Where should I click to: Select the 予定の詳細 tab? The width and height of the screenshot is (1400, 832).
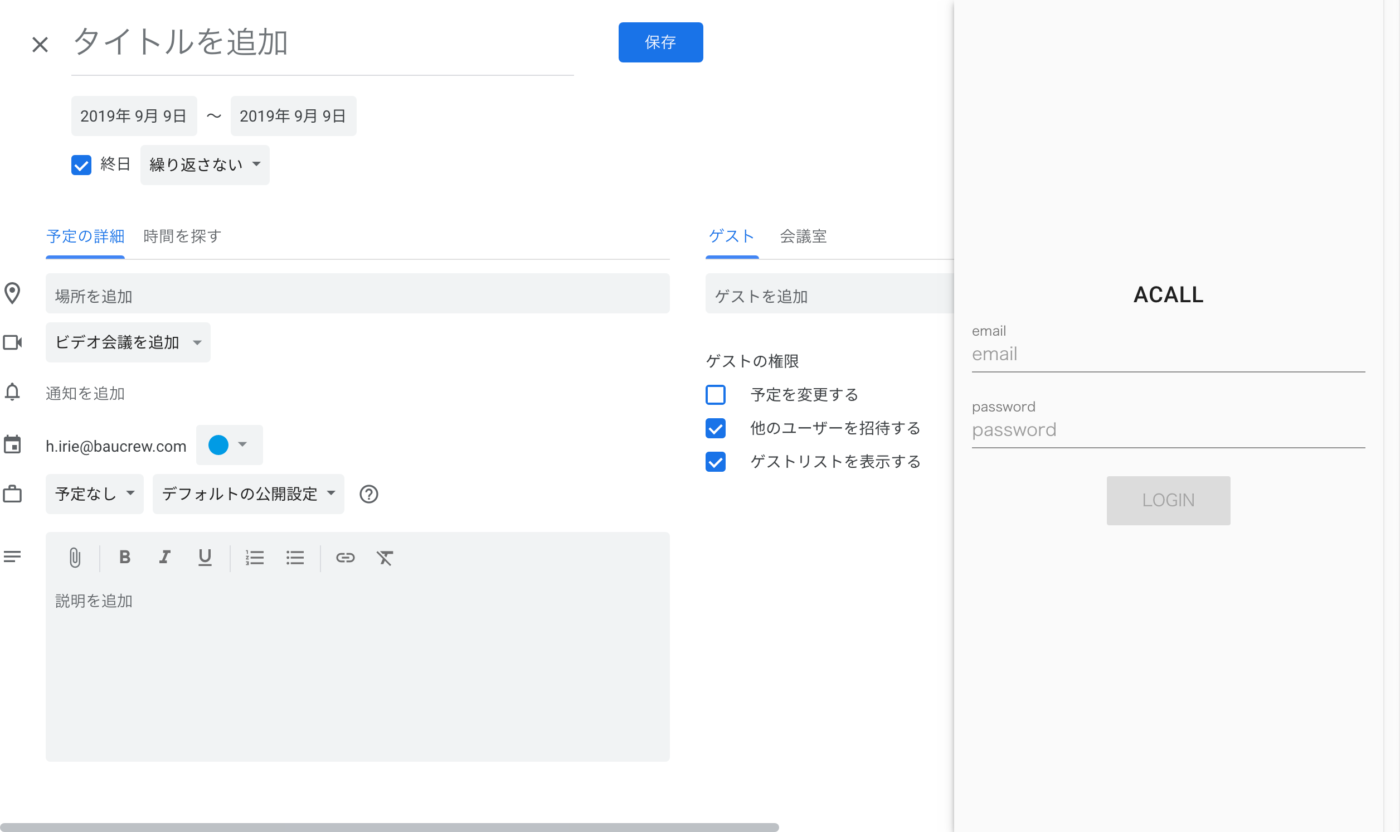tap(85, 237)
